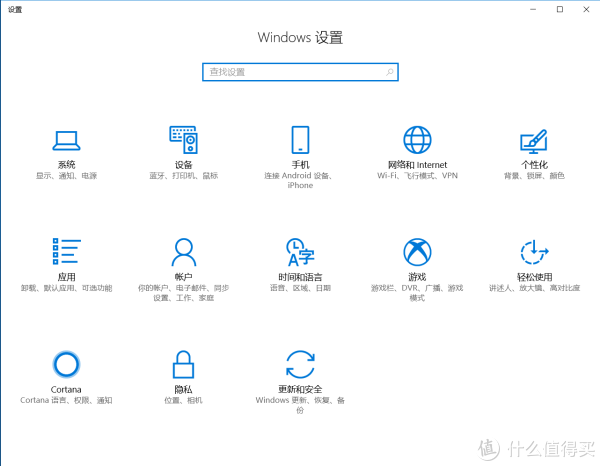Click the Cortana label text
Image resolution: width=600 pixels, height=466 pixels.
click(66, 389)
